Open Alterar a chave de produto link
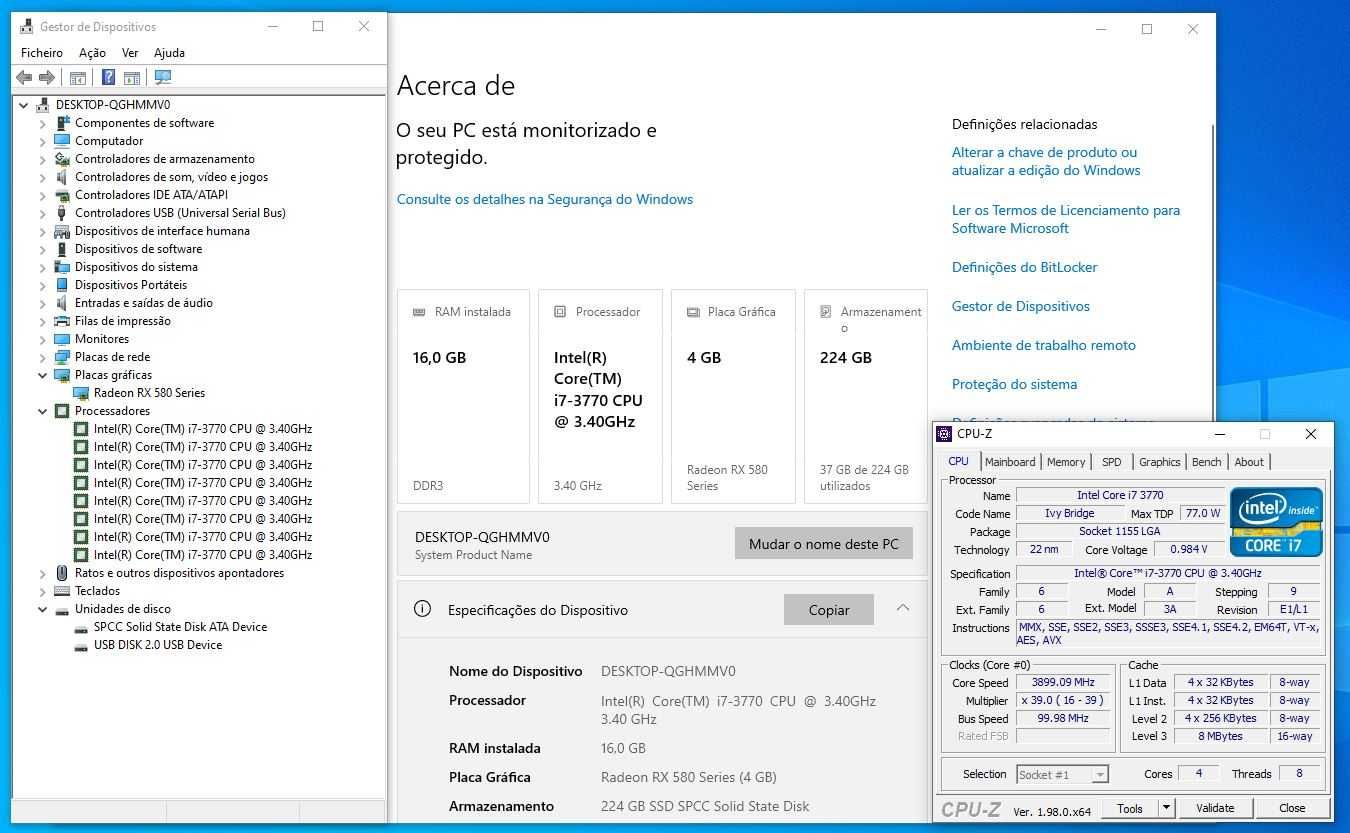The height and width of the screenshot is (833, 1350). pos(1046,161)
